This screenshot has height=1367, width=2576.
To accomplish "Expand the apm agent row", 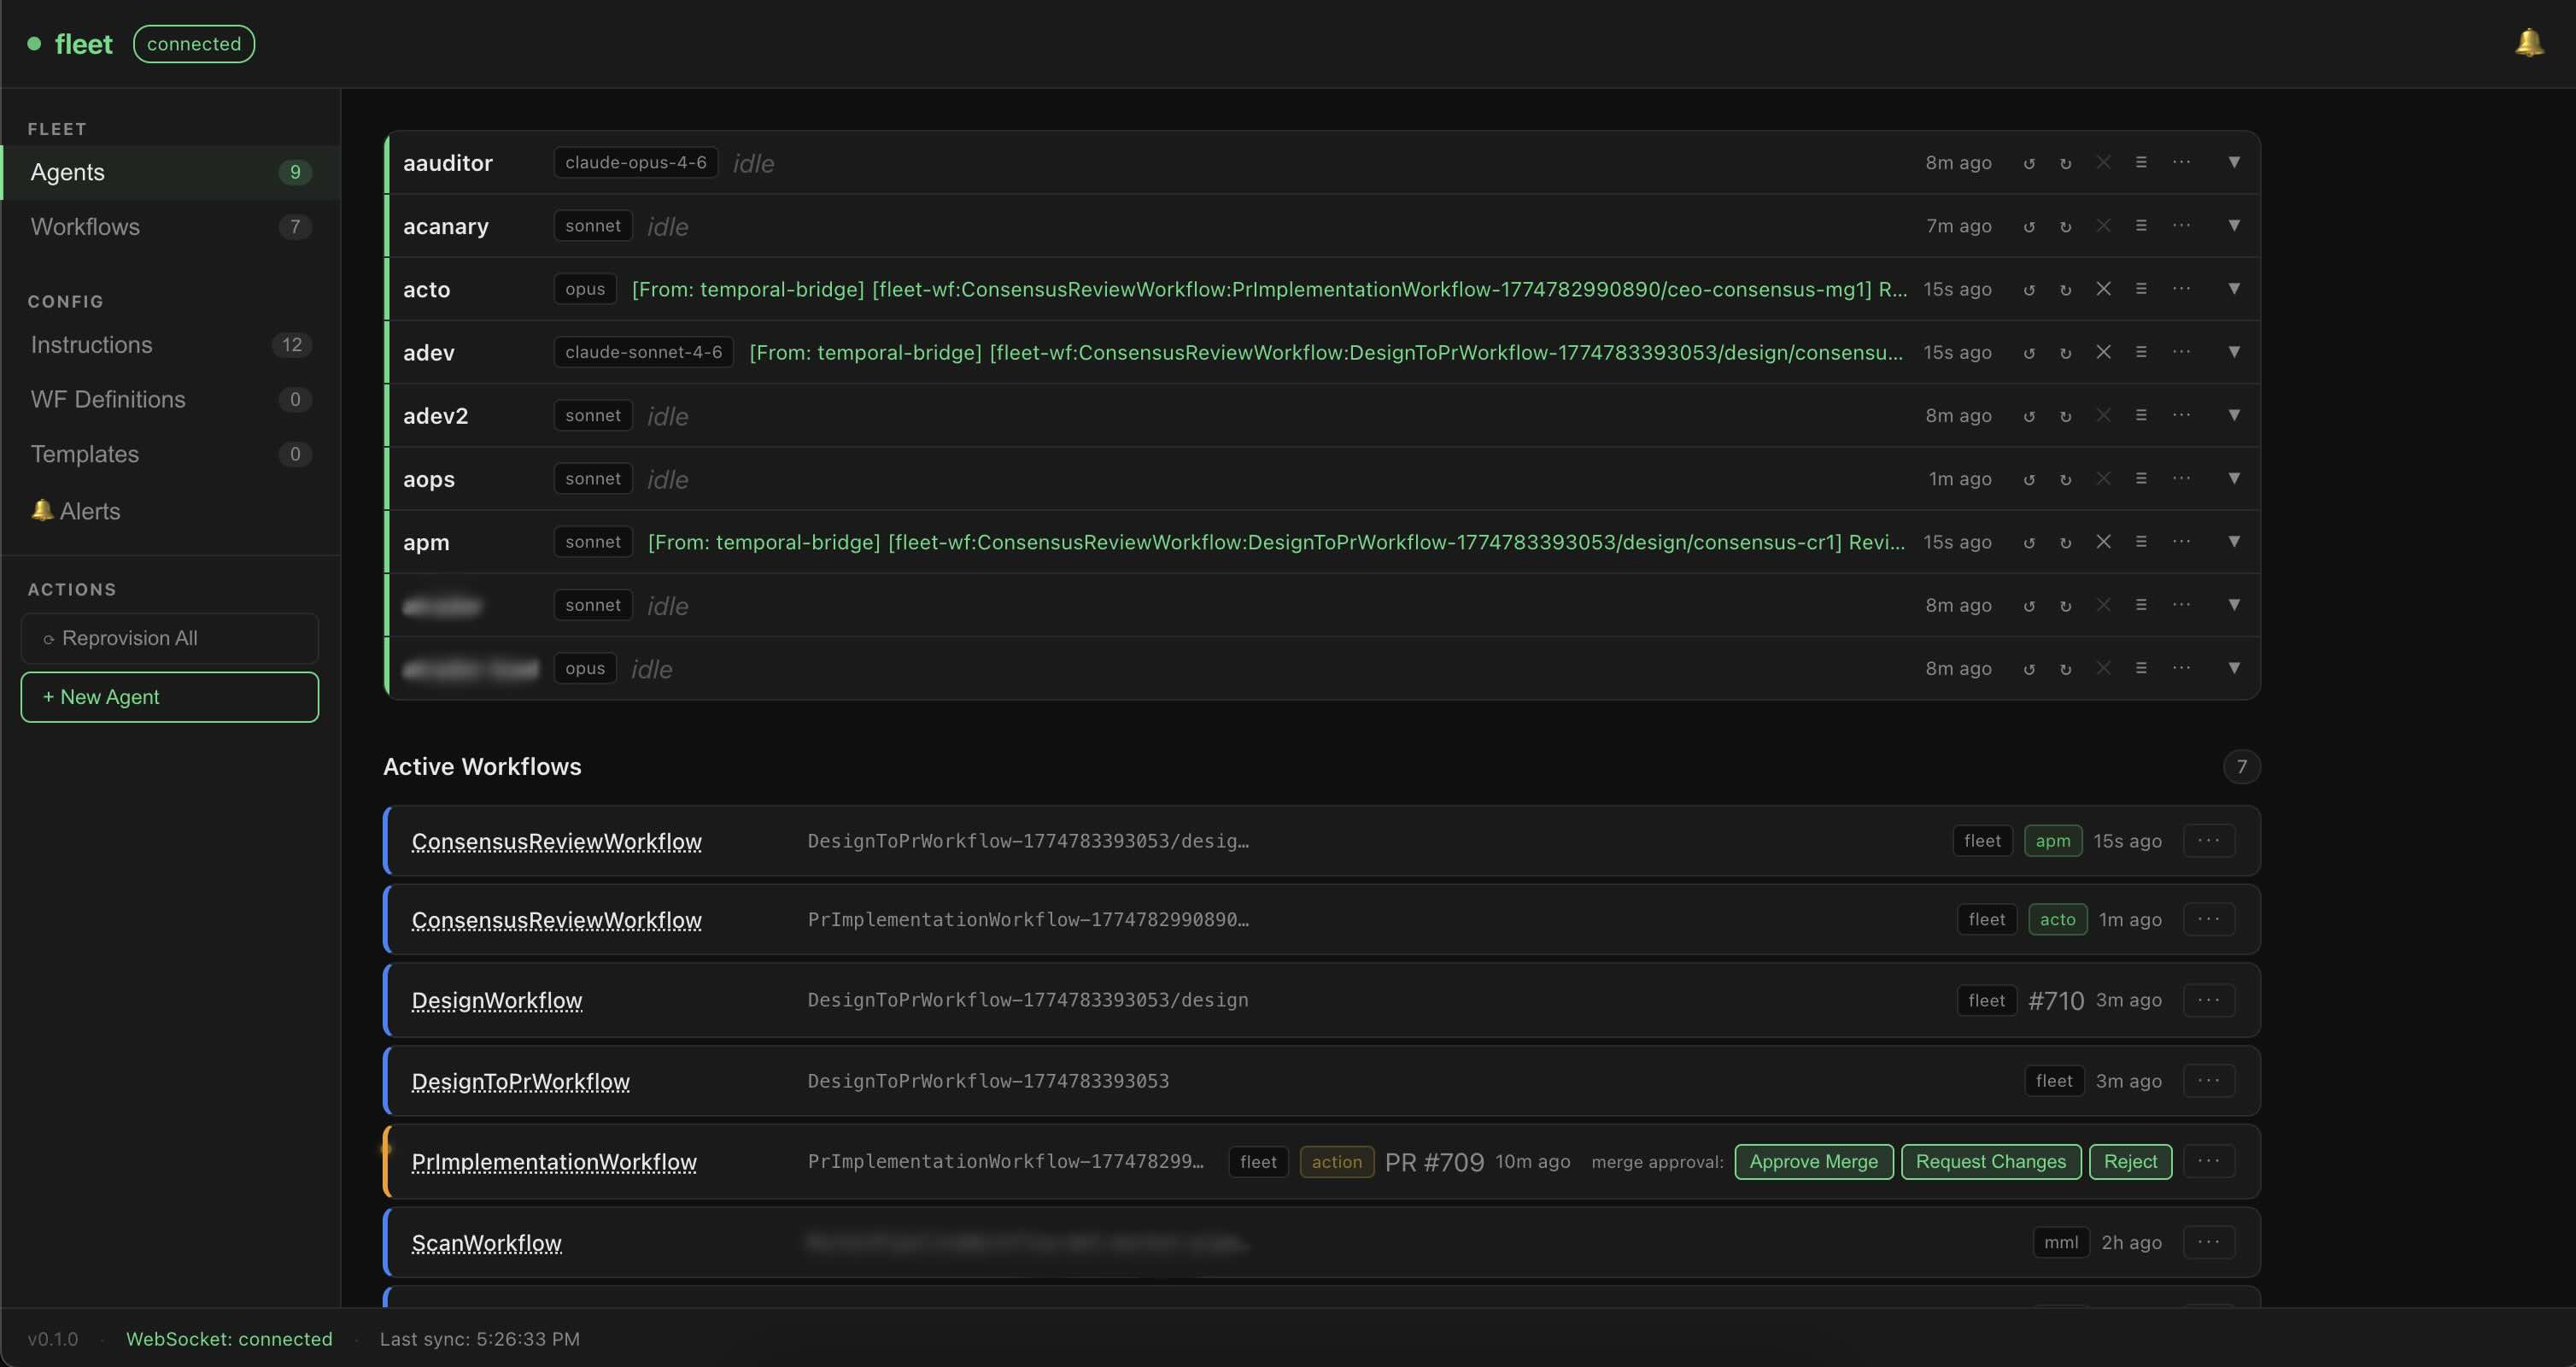I will 2236,542.
